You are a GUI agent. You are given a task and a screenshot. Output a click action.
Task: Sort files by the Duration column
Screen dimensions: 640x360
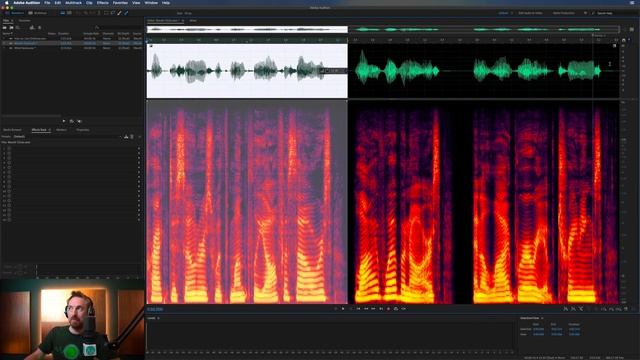click(x=63, y=33)
